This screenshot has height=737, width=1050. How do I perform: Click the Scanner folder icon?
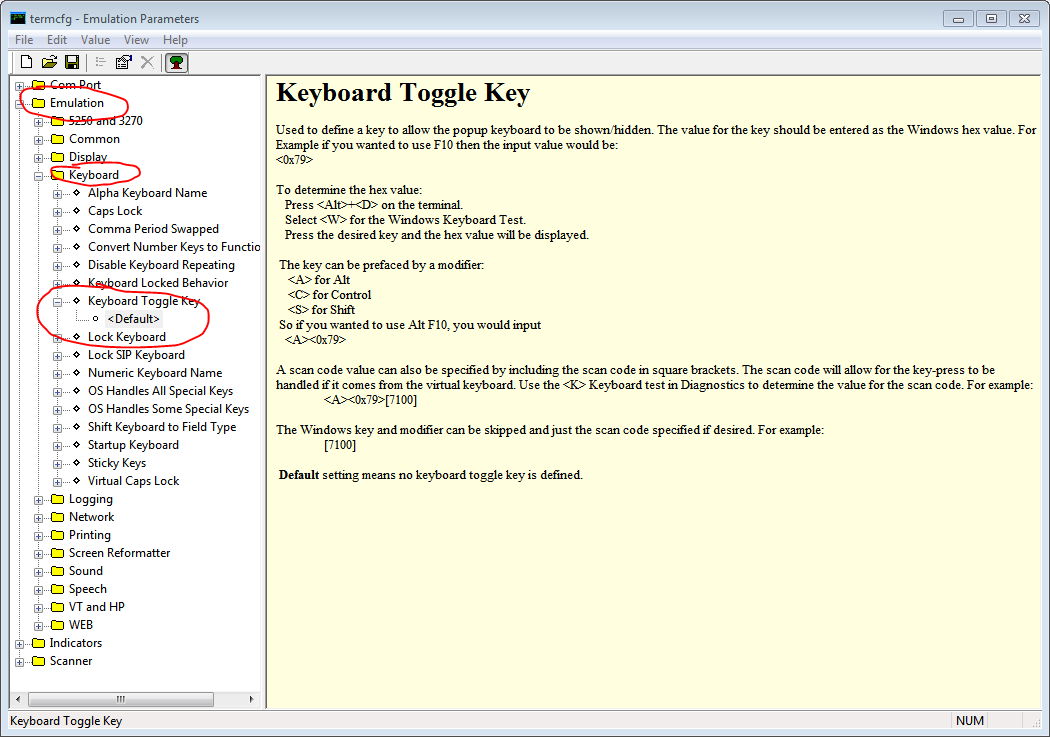point(39,661)
